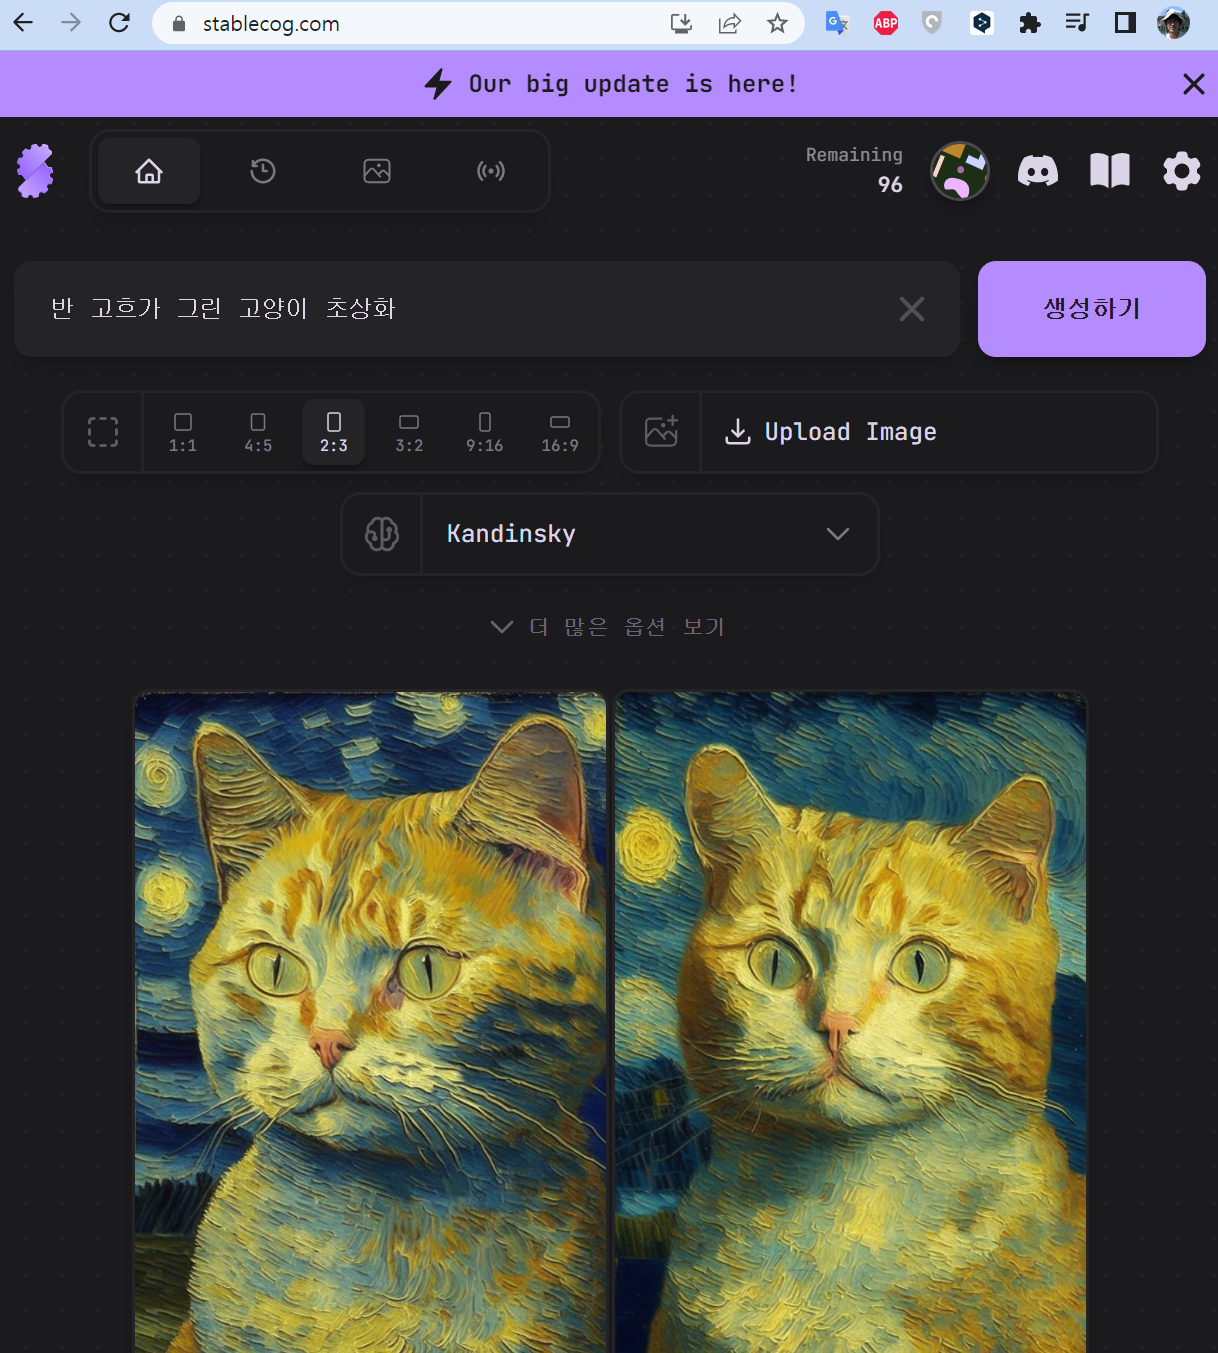The image size is (1218, 1353).
Task: Click the 'Our big update is here!' announcement
Action: (x=611, y=84)
